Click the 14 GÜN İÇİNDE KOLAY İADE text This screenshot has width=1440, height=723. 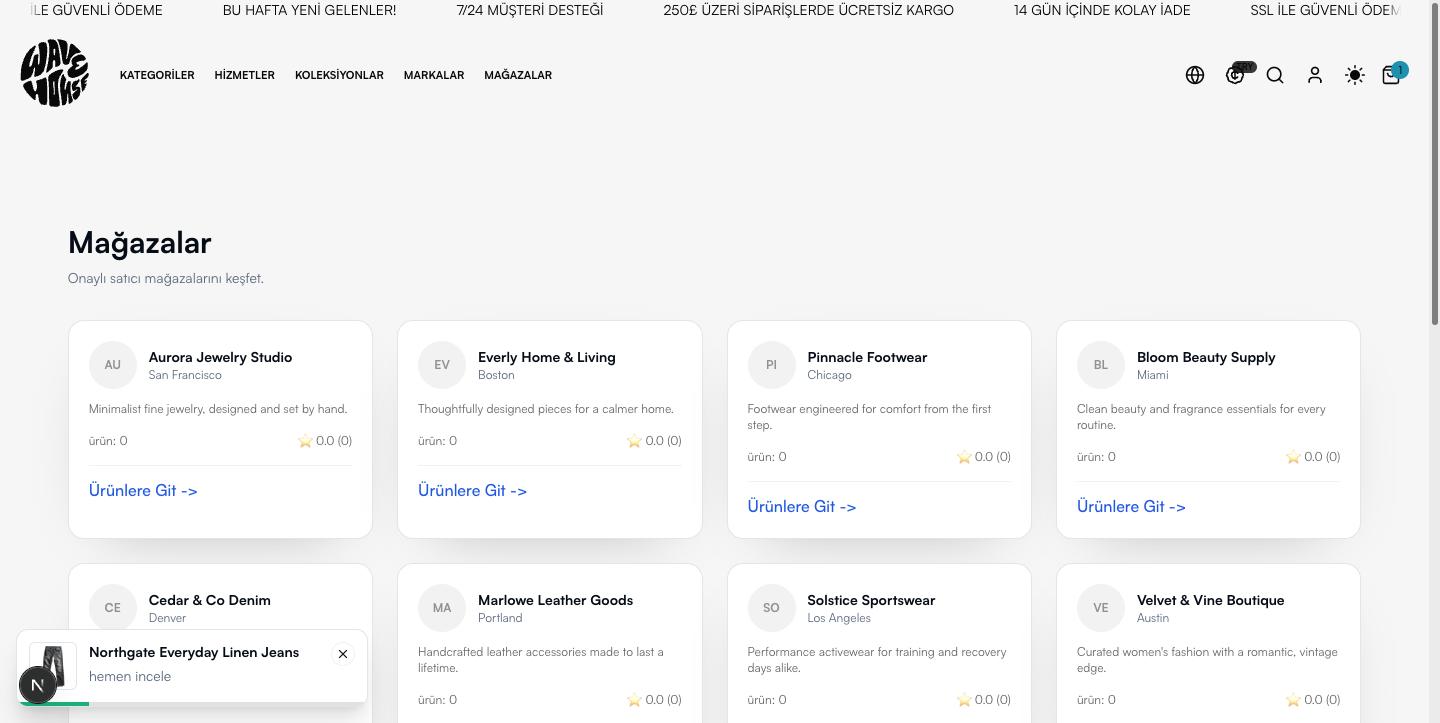pos(1102,10)
